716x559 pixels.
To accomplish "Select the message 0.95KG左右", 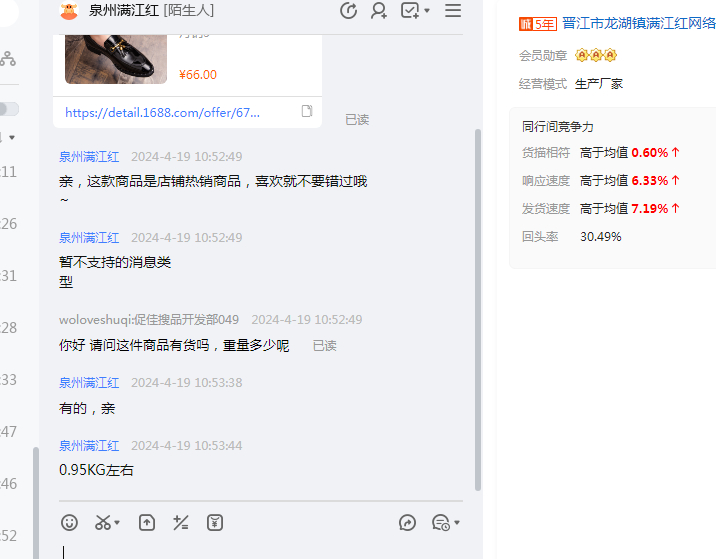I will click(96, 470).
